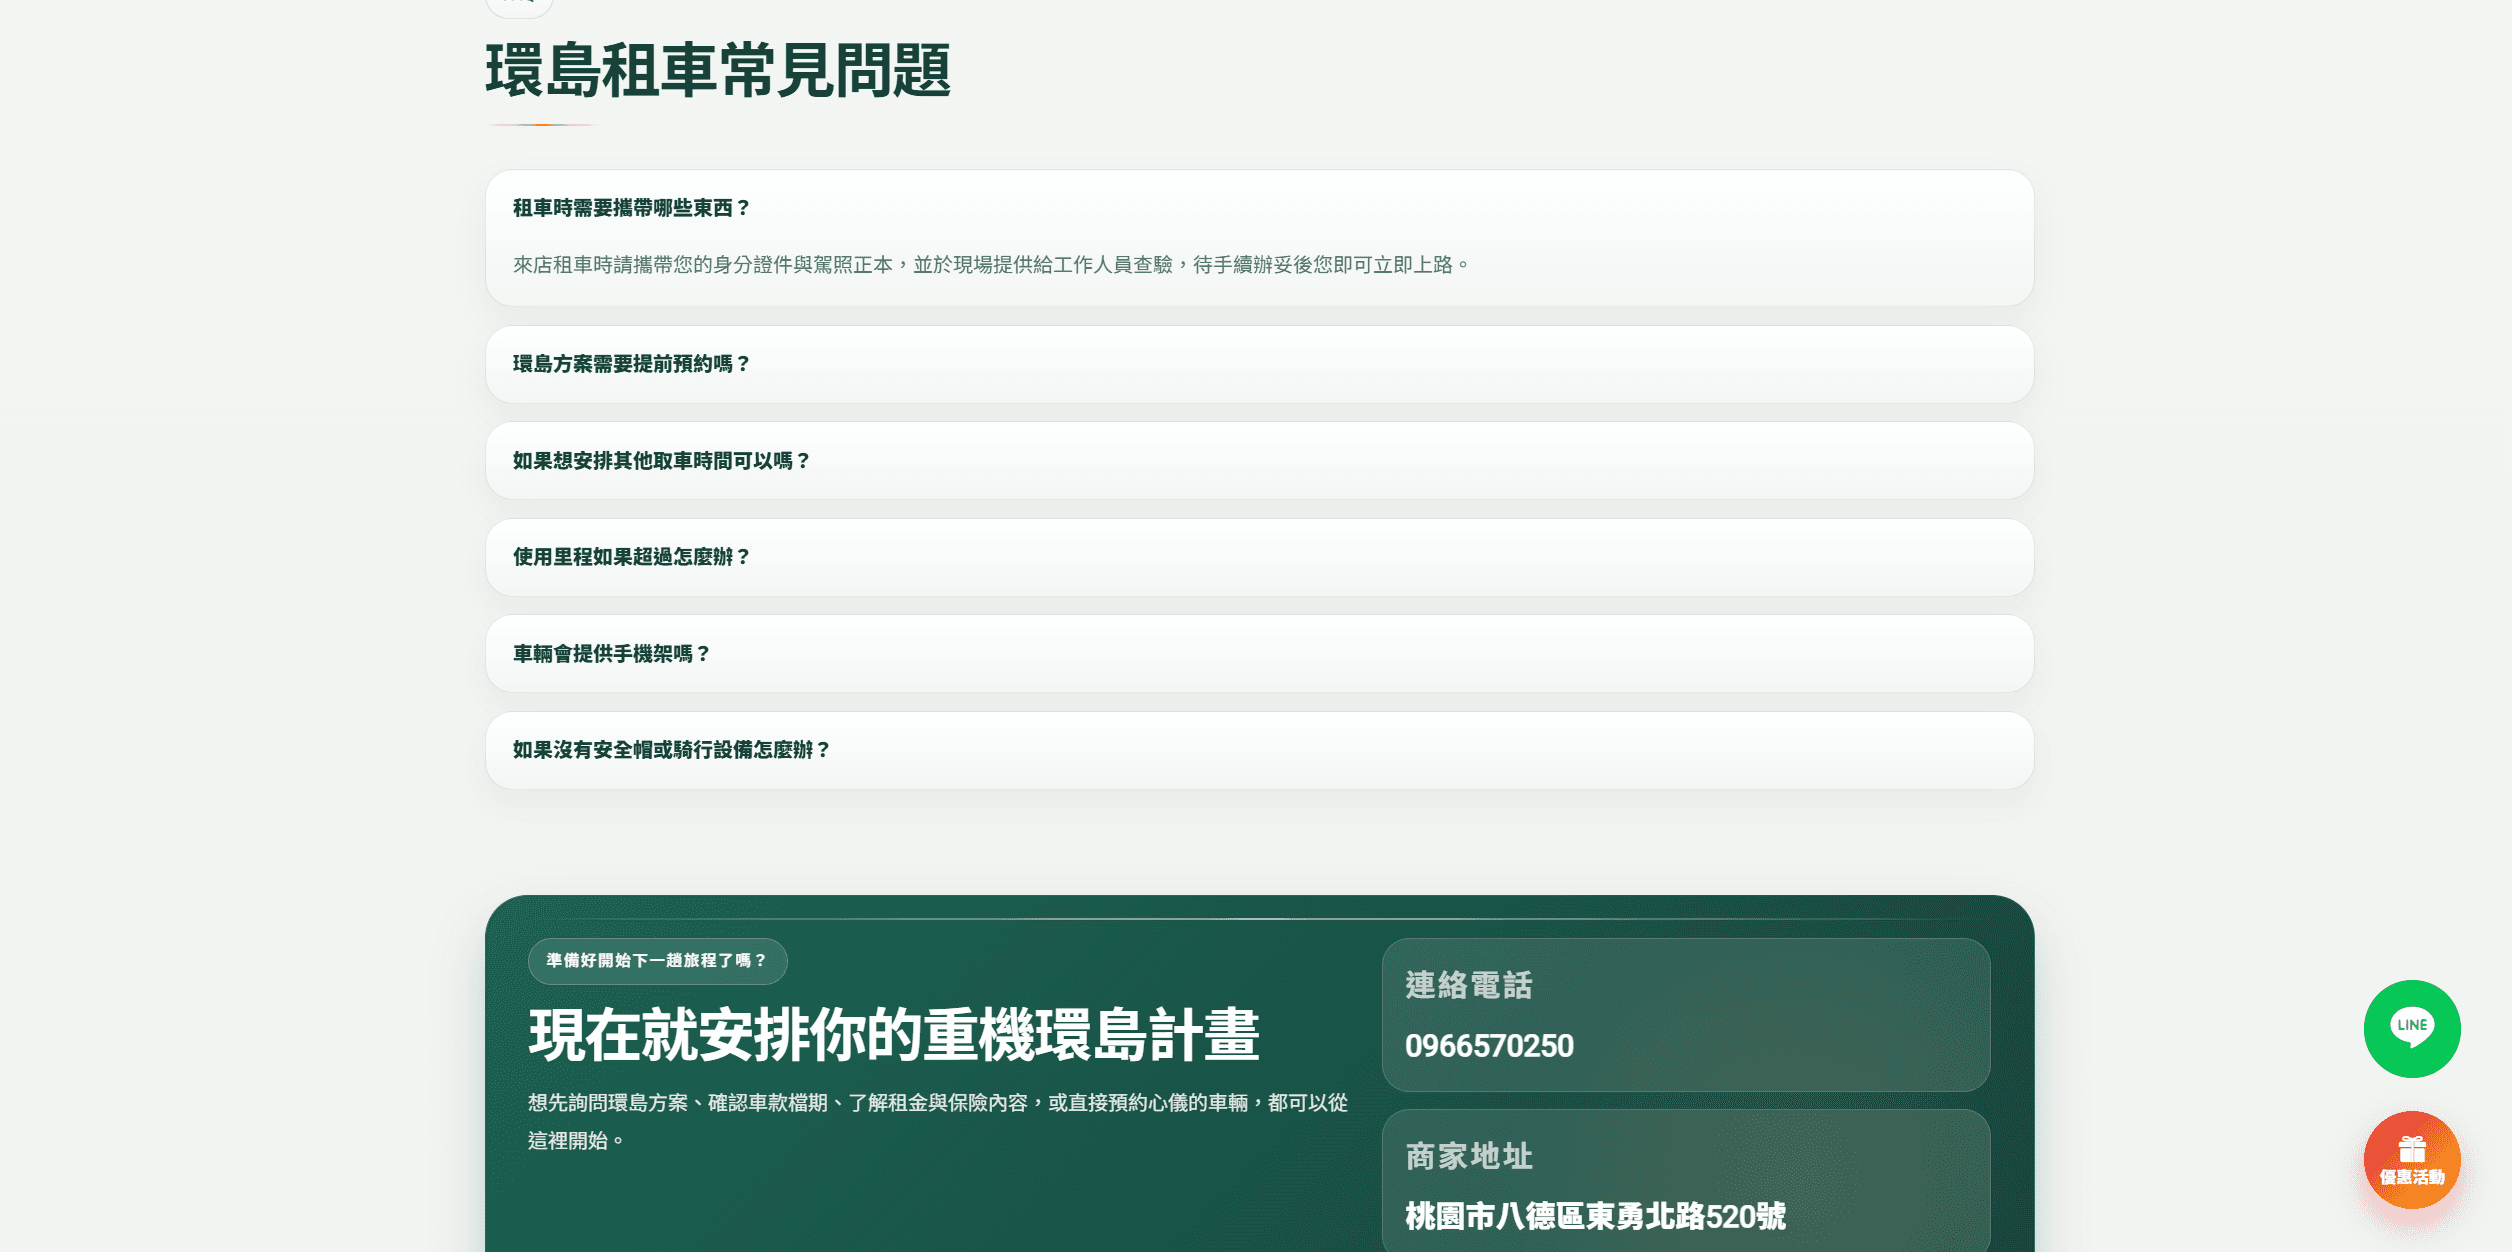Click the 連絡電話 label
Image resolution: width=2512 pixels, height=1252 pixels.
[1468, 985]
